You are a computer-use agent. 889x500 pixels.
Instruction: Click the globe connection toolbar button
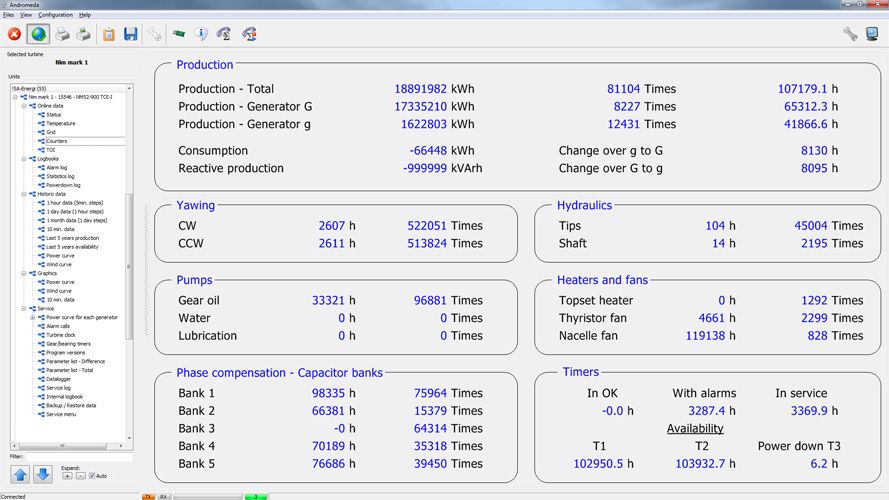pos(38,34)
